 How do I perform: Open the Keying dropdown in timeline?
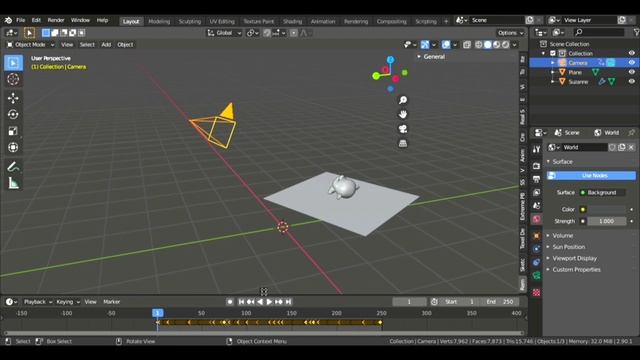click(x=68, y=302)
